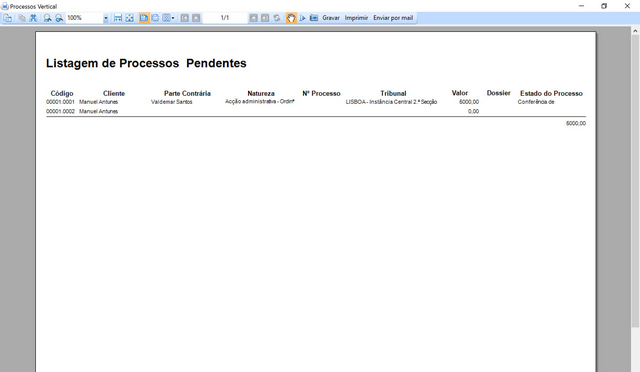
Task: Click Enviar por mail
Action: point(393,18)
